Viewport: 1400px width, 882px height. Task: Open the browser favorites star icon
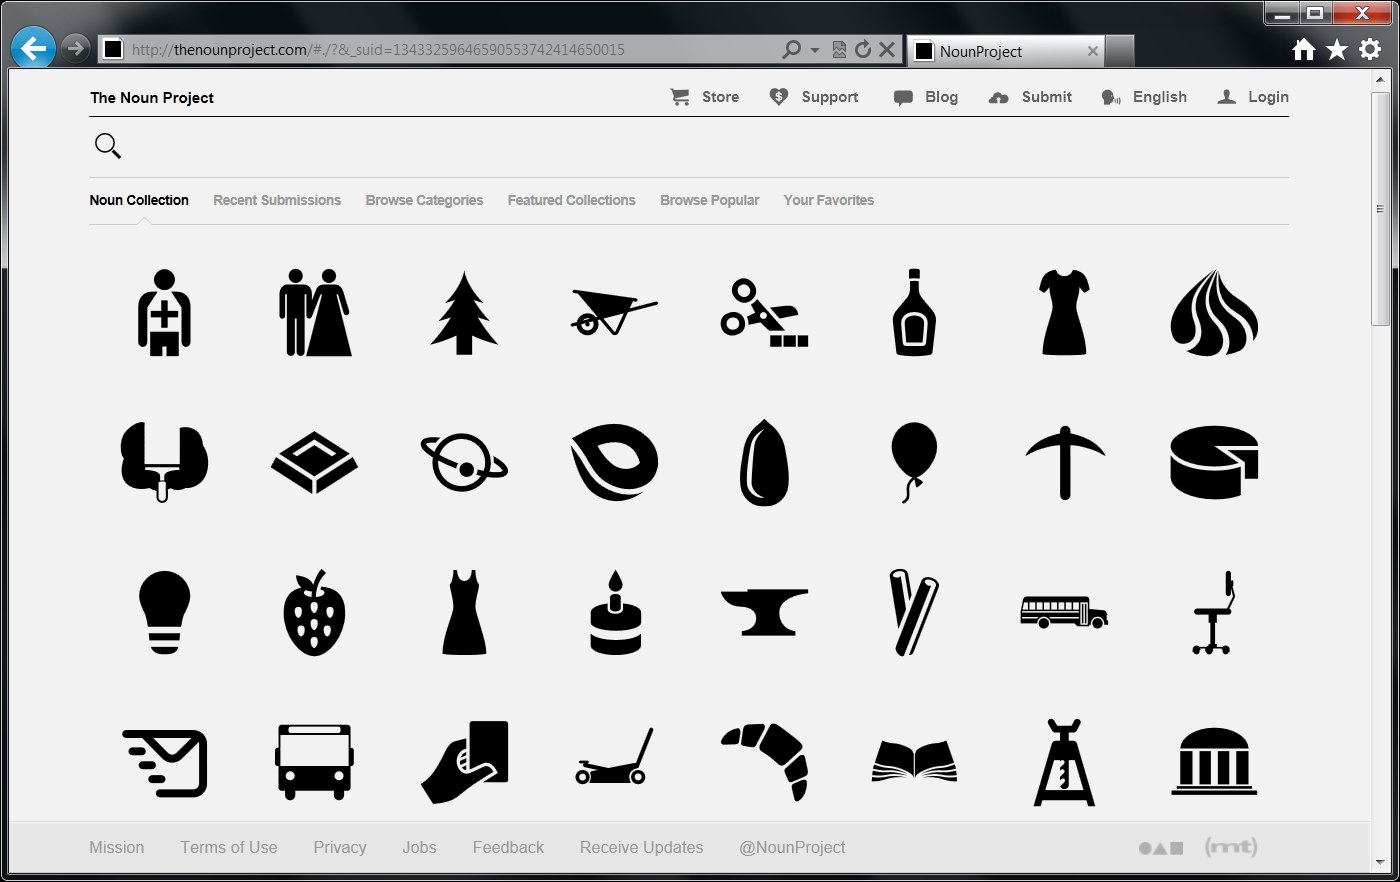point(1337,49)
